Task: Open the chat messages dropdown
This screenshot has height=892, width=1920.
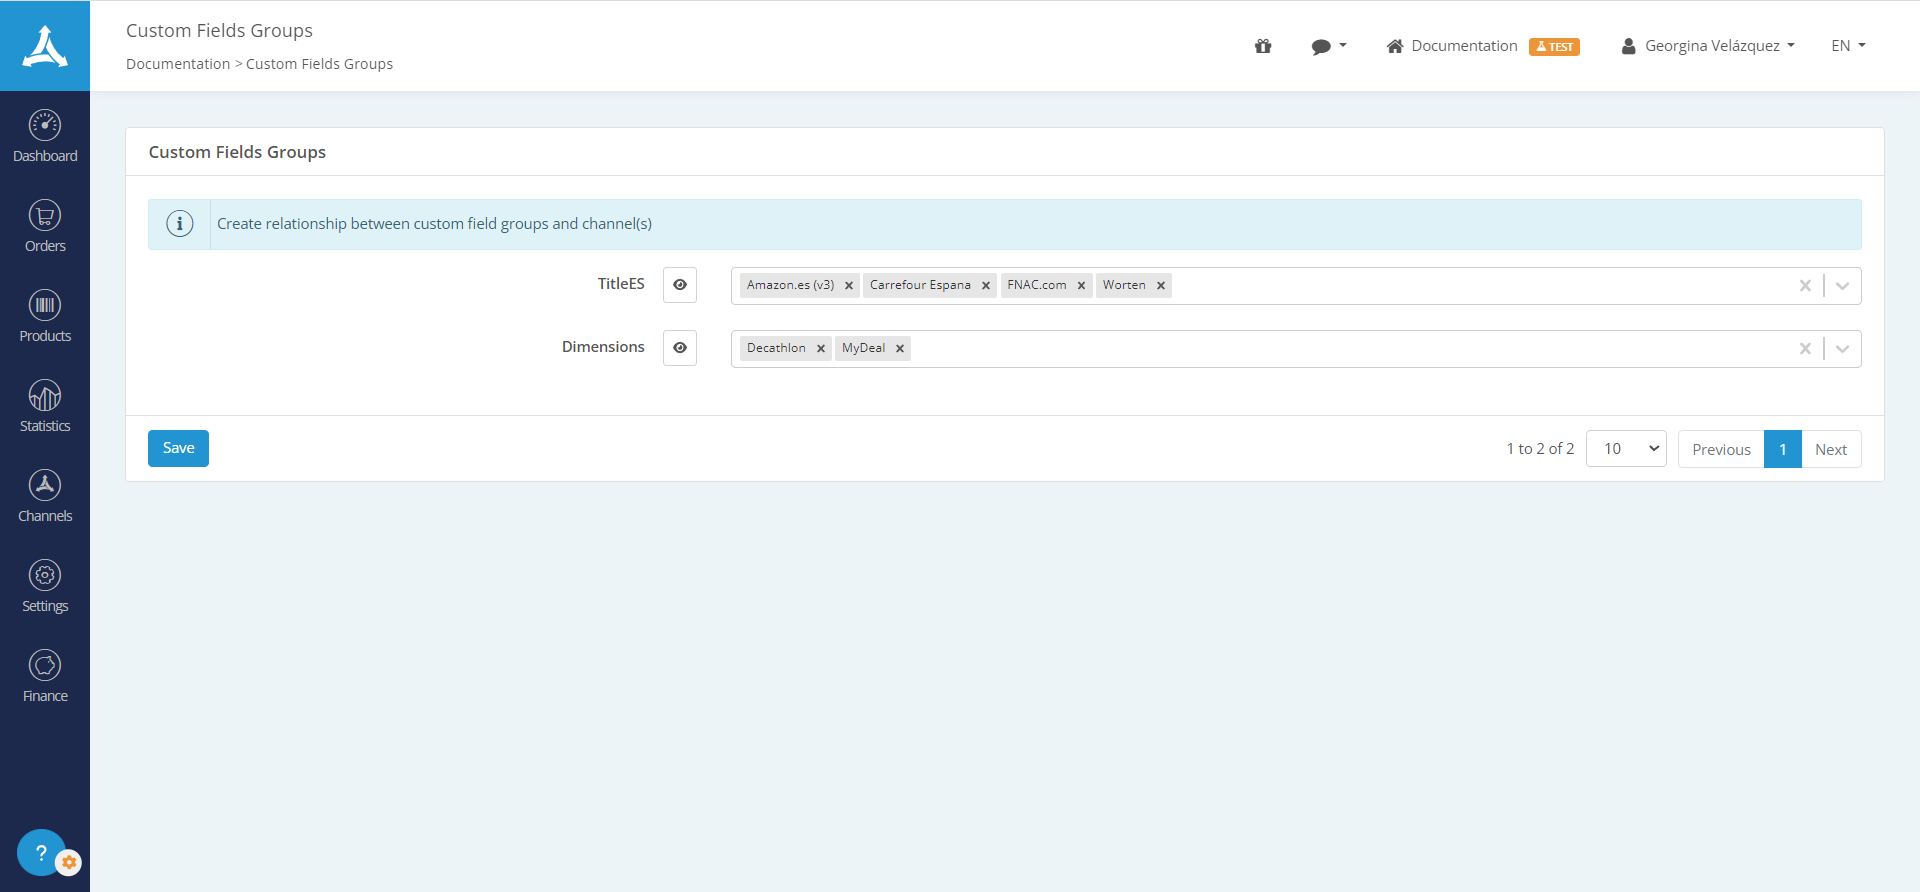Action: tap(1328, 46)
